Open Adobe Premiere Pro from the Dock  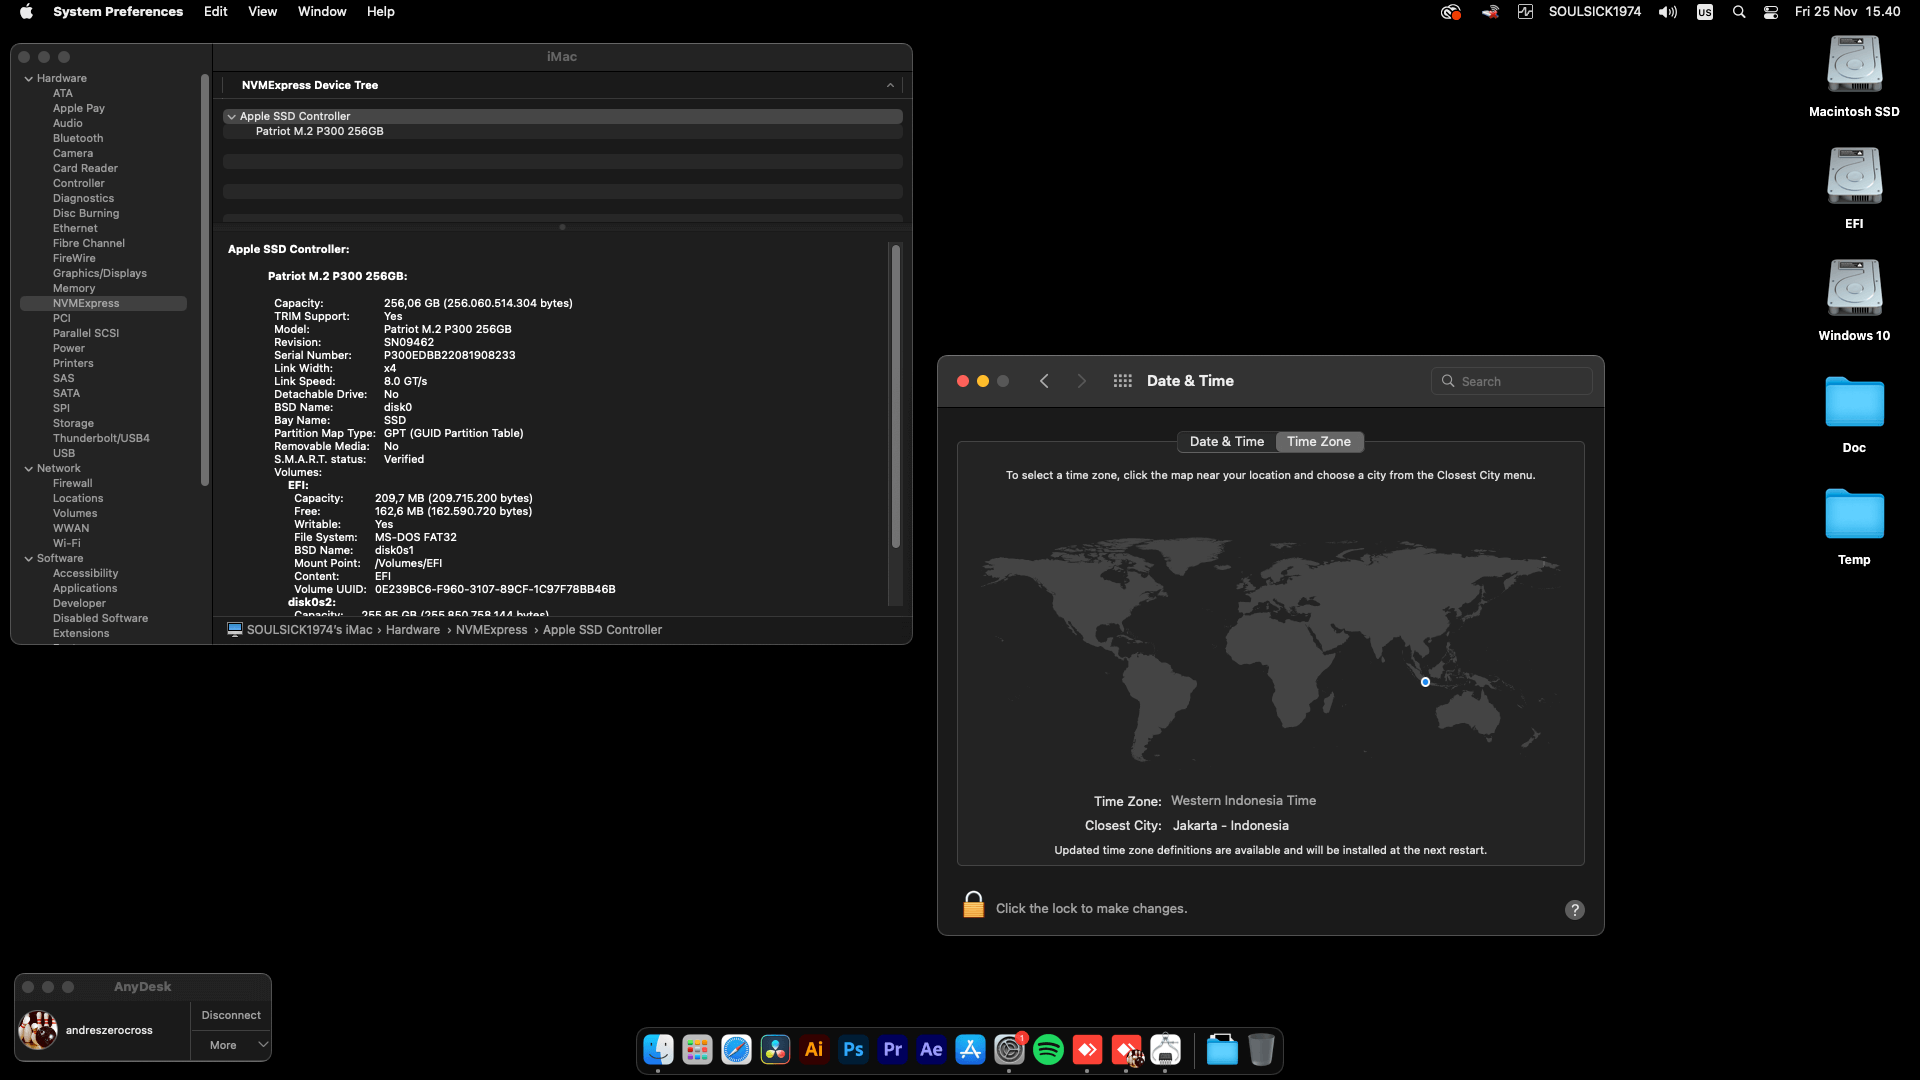click(x=892, y=1050)
